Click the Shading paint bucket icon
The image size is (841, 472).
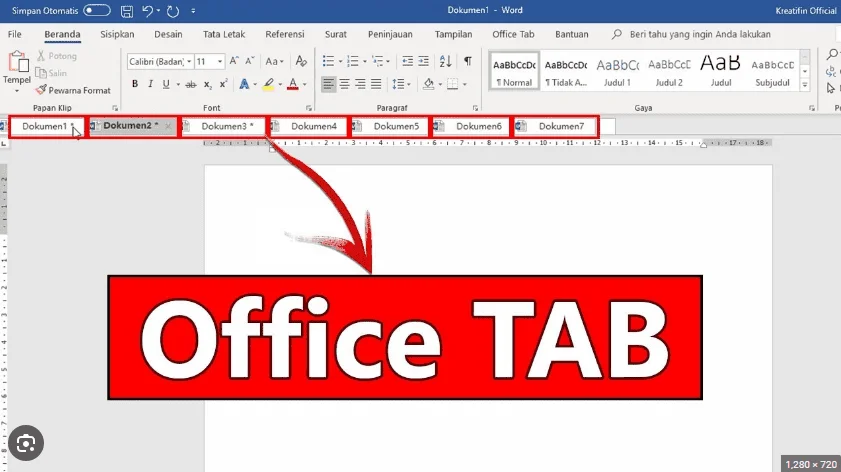point(429,84)
